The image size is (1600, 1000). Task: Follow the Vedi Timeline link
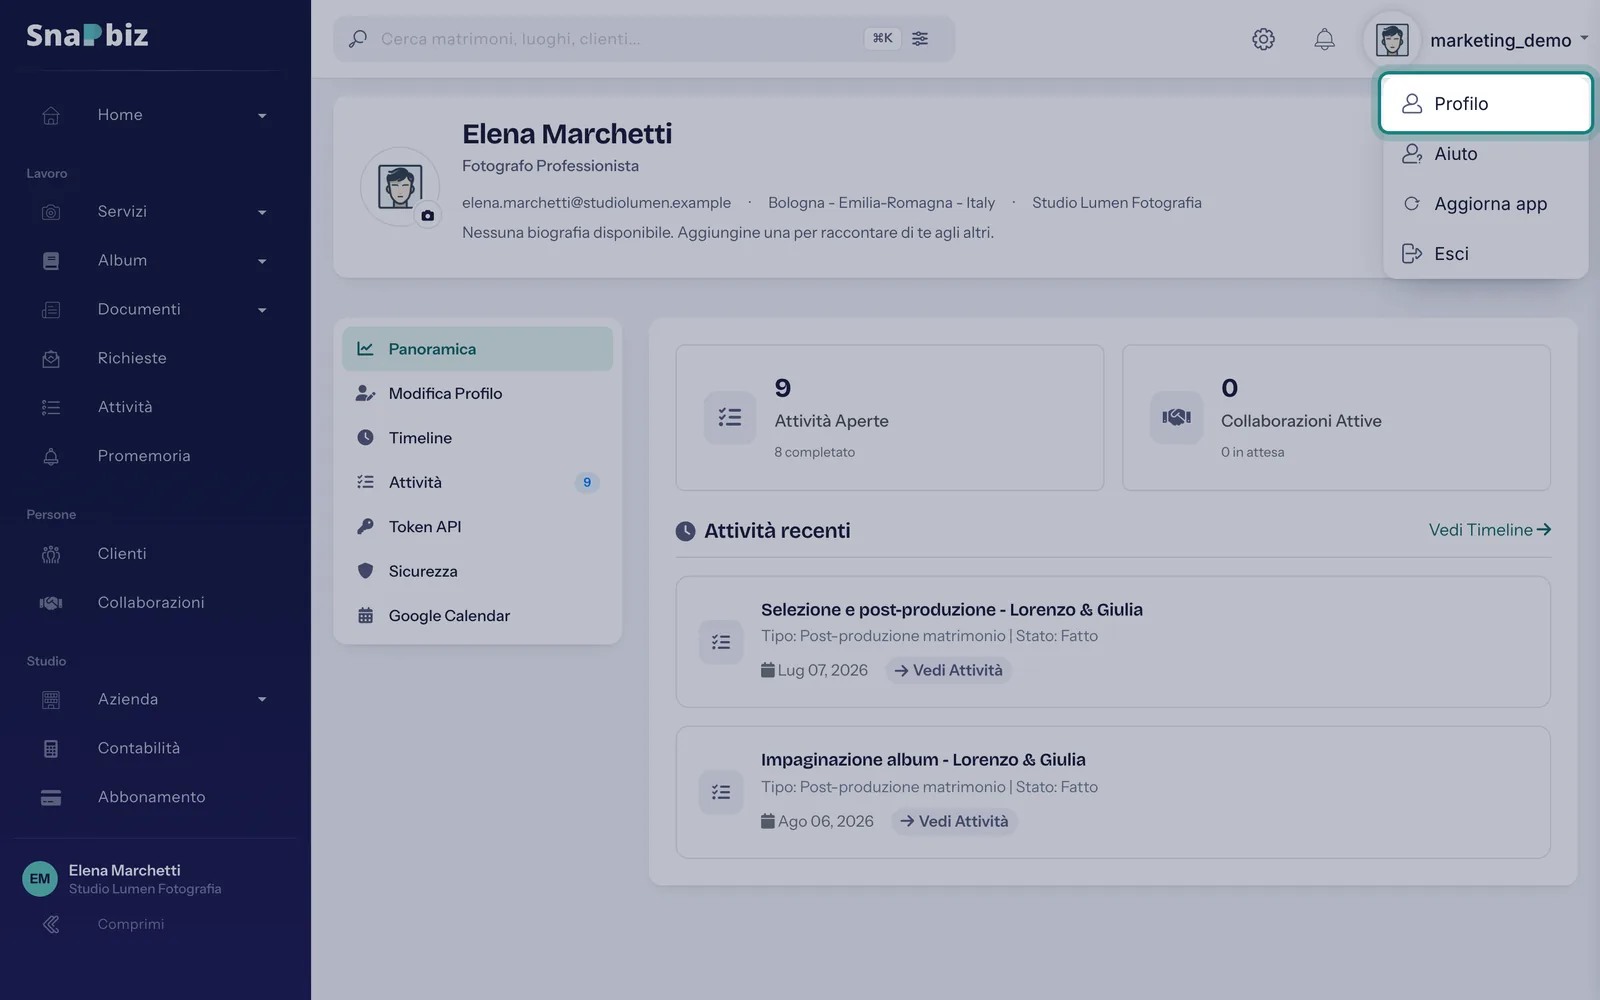click(x=1490, y=530)
